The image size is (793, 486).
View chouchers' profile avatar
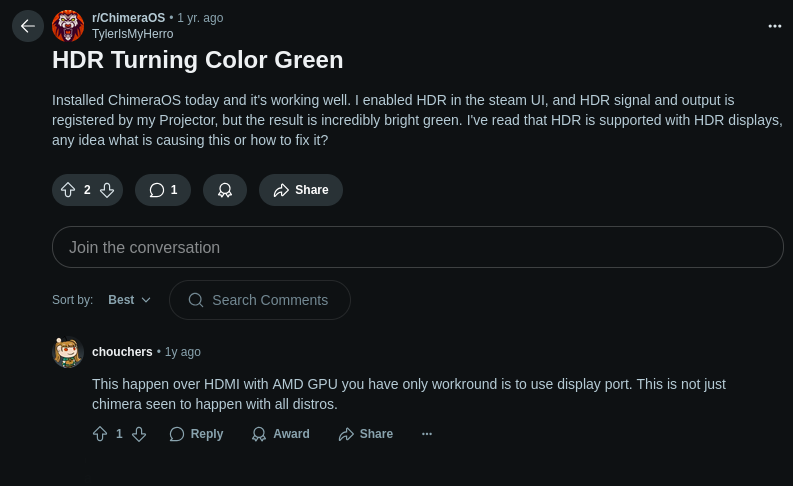68,352
